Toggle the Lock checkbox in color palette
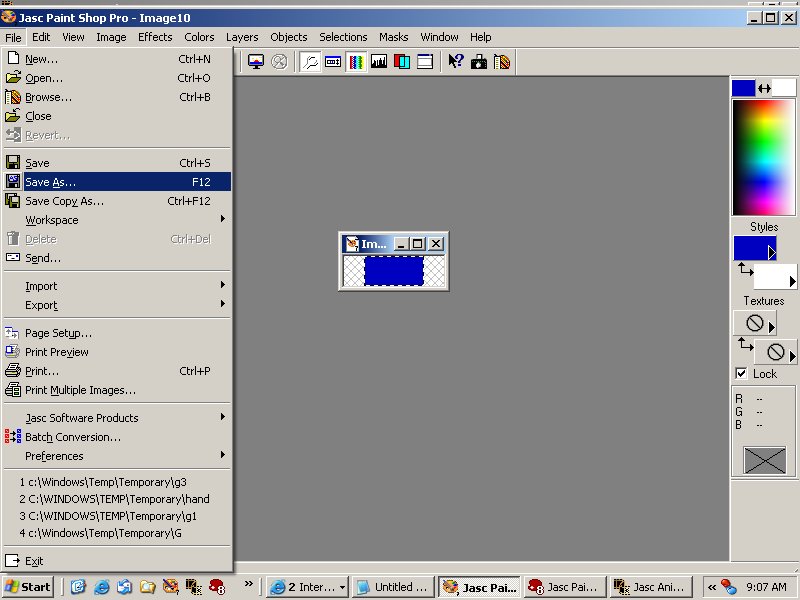The width and height of the screenshot is (800, 600). tap(741, 373)
